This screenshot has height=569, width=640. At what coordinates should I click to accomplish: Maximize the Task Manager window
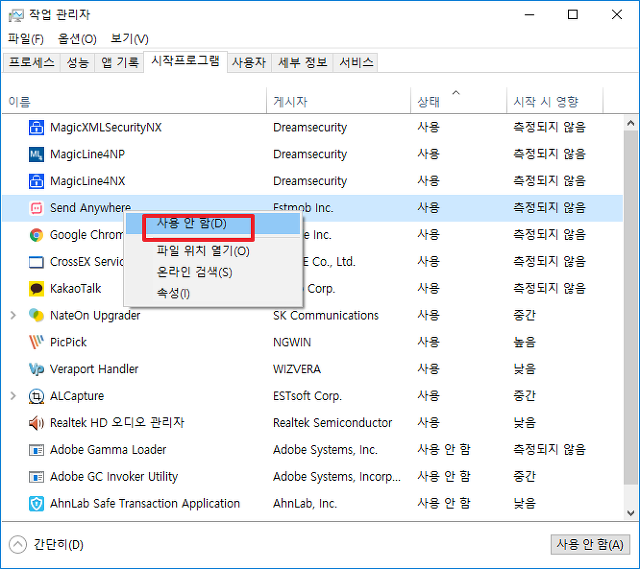(573, 15)
